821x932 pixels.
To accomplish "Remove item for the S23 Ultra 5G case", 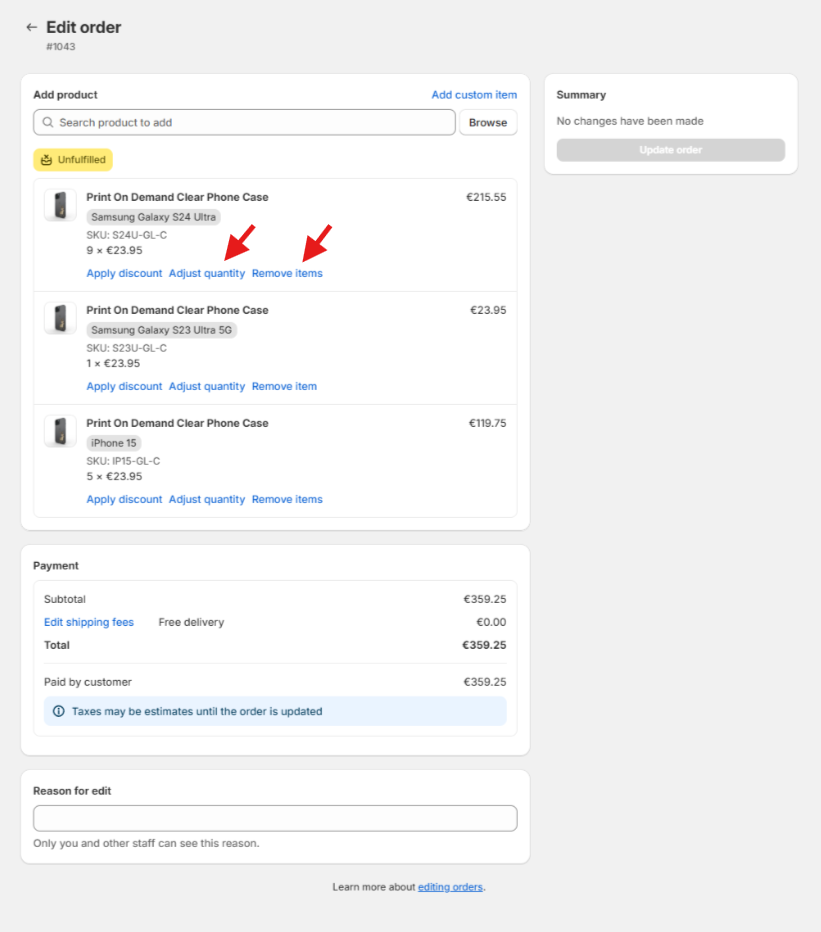I will (x=284, y=387).
